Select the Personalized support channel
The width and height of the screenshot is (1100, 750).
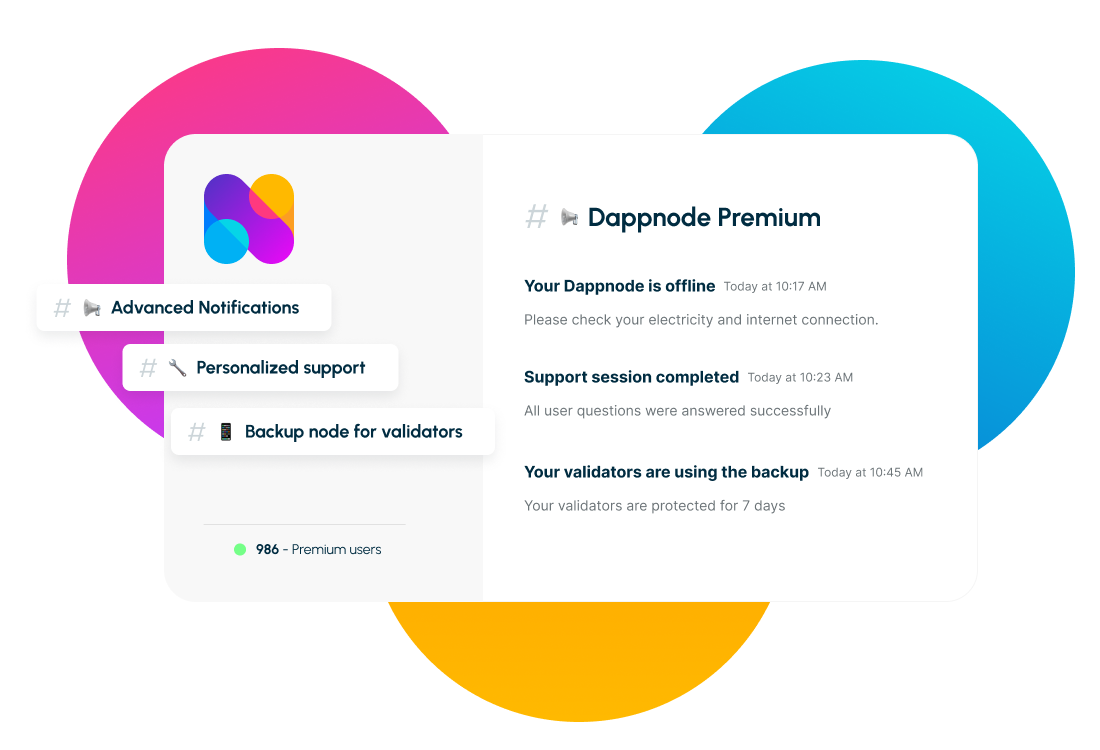click(281, 368)
